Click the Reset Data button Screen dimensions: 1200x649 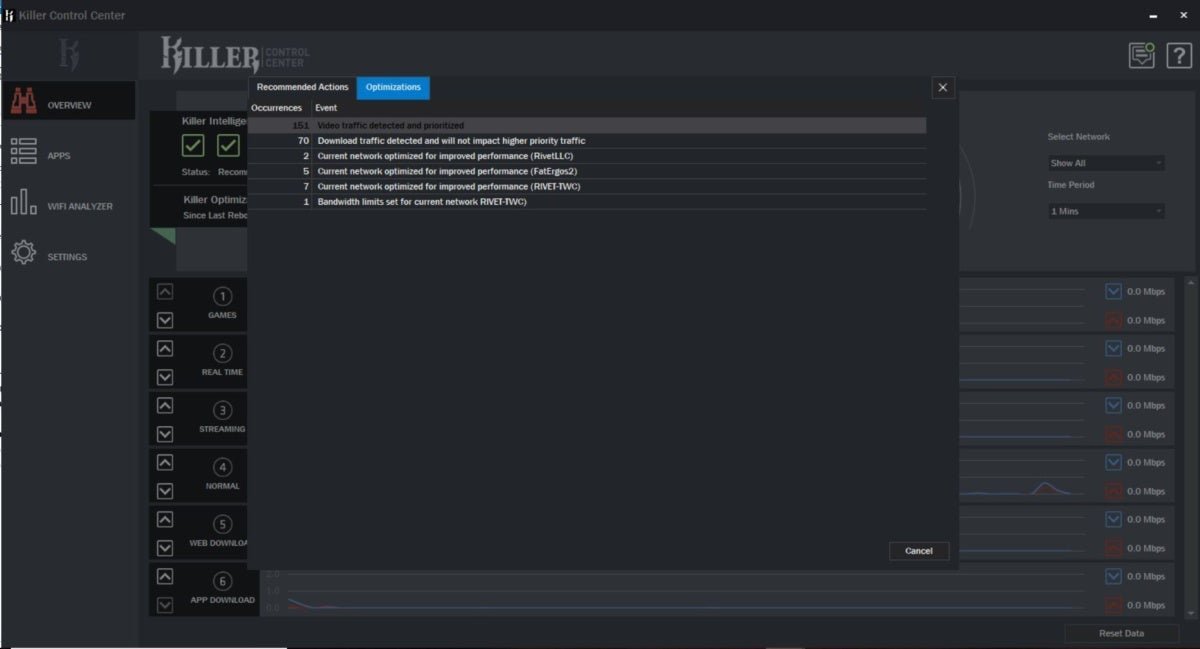(1121, 633)
